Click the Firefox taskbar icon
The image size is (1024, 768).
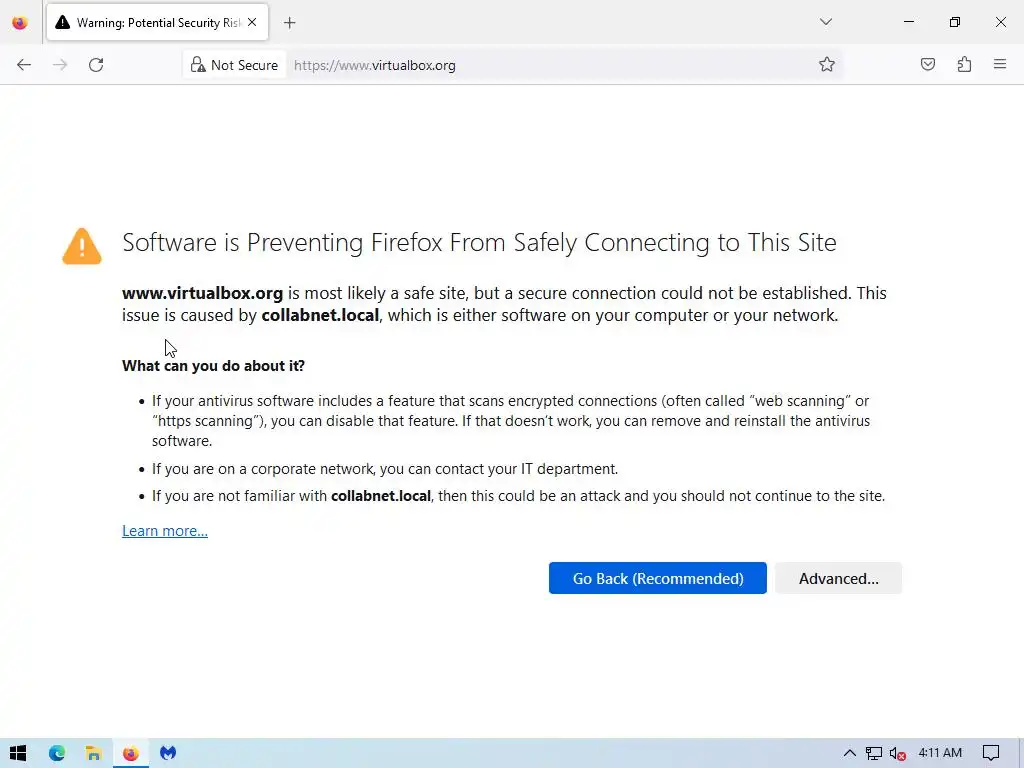[x=131, y=753]
